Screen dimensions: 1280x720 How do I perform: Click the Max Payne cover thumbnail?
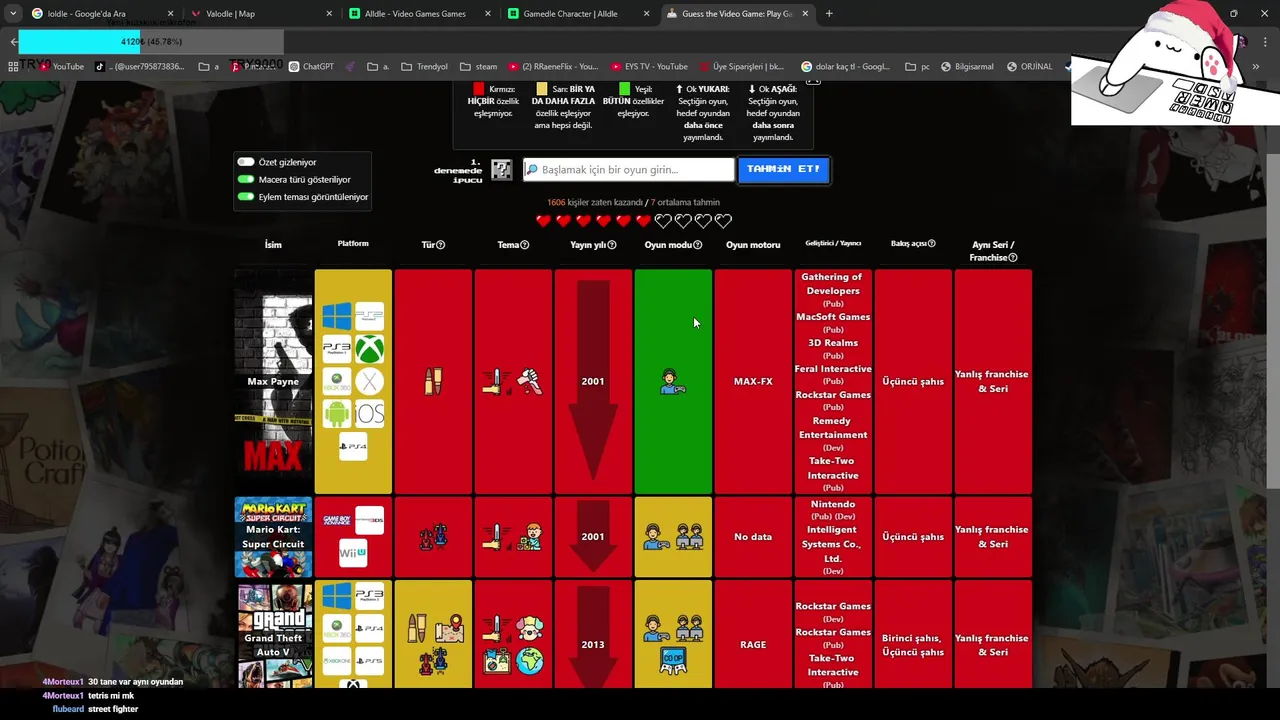click(x=273, y=381)
